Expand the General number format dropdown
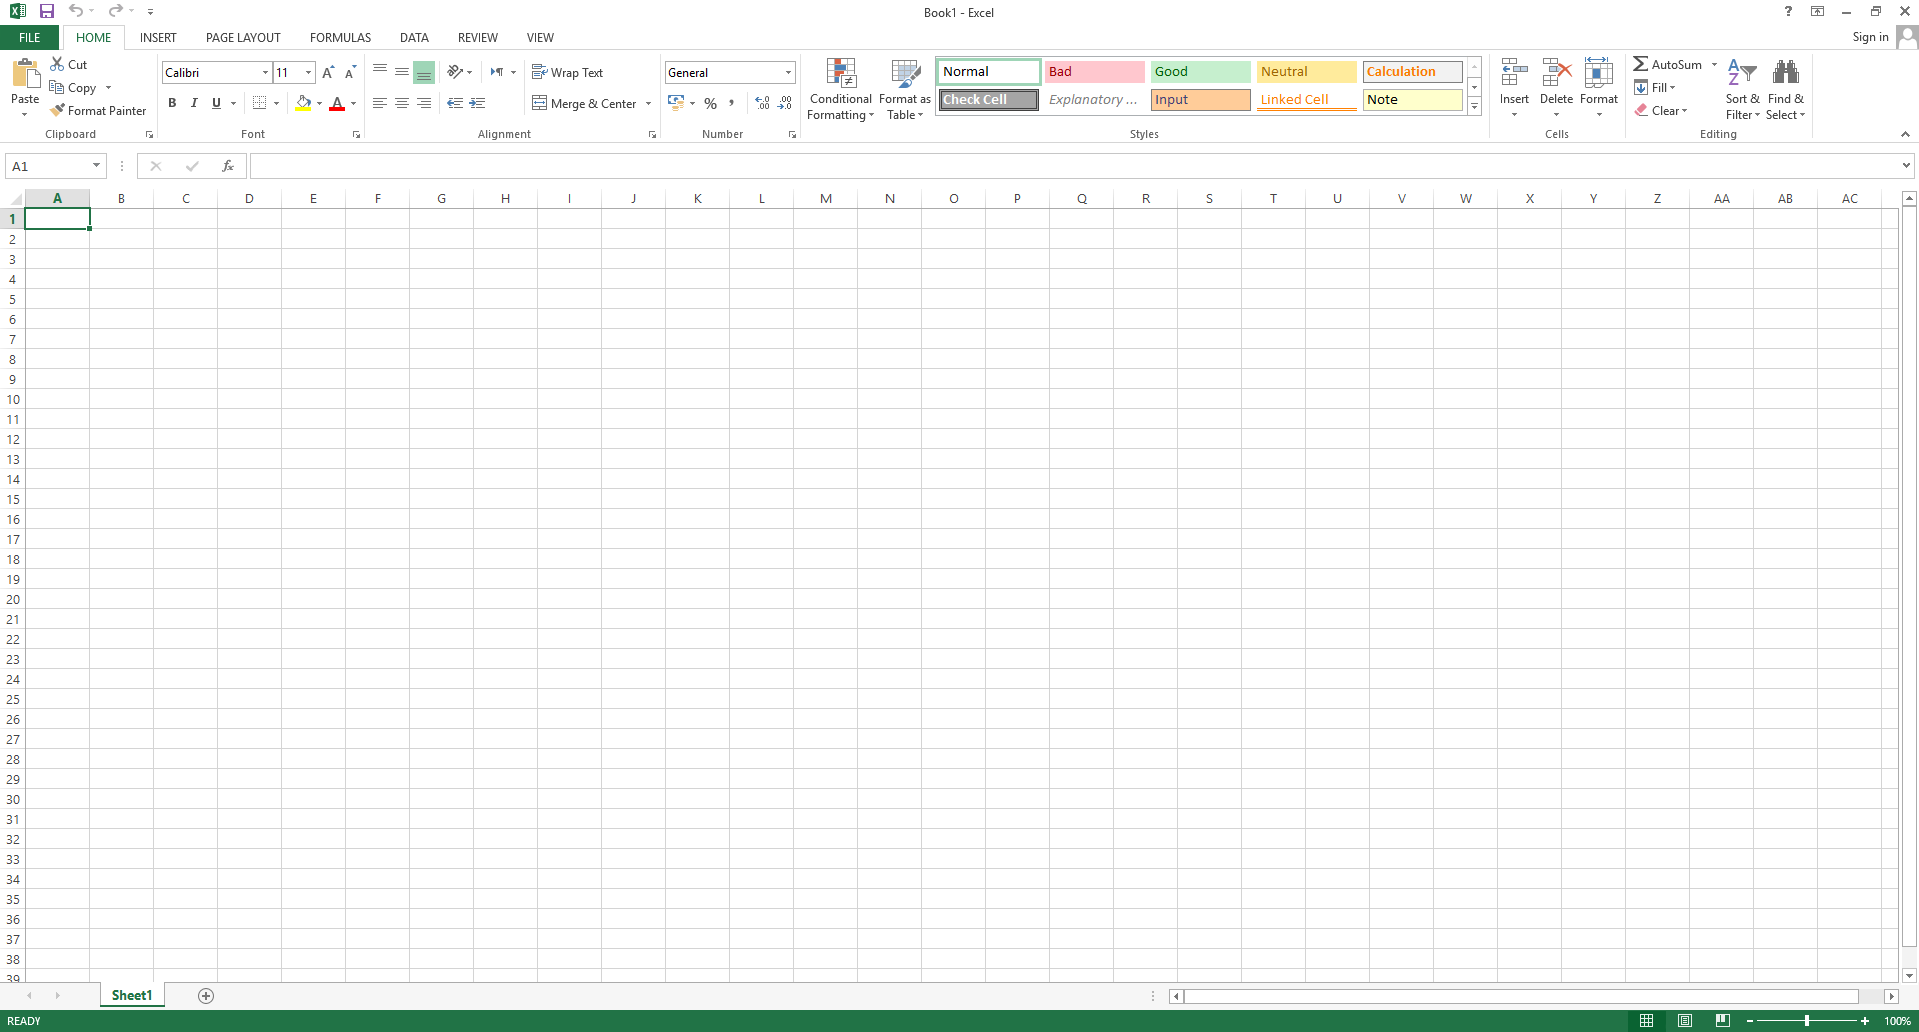The image size is (1919, 1032). coord(788,73)
